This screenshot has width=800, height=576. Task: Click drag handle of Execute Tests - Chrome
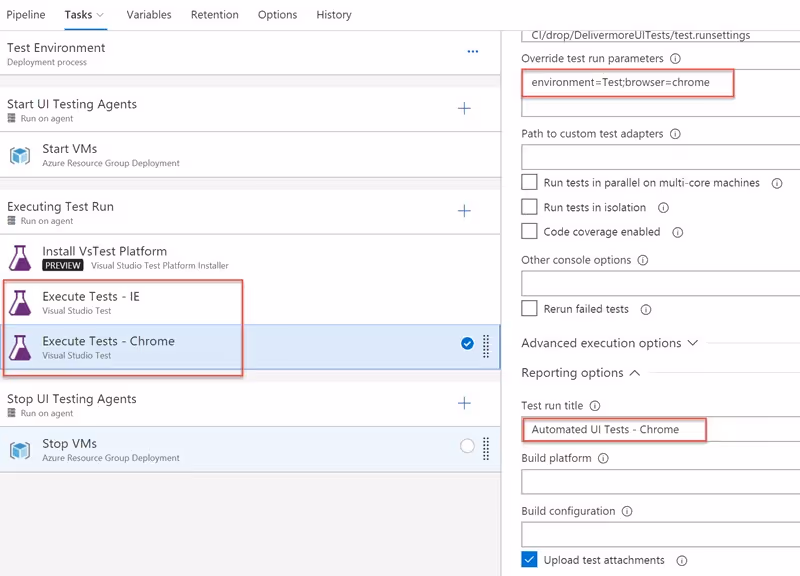[x=486, y=346]
